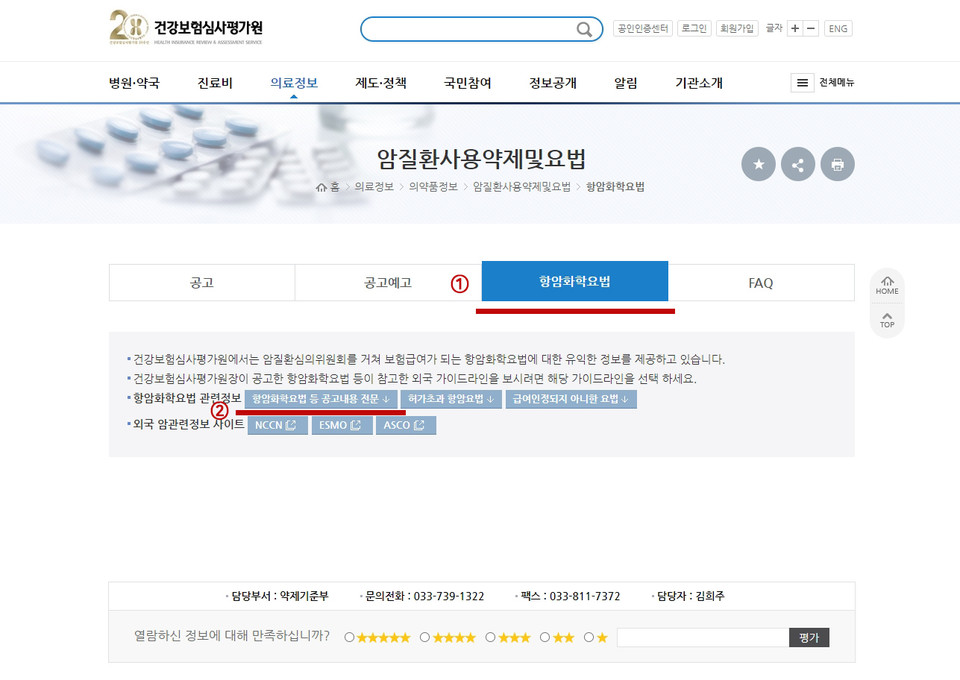Click the search magnifier icon
Viewport: 960px width, 680px height.
pyautogui.click(x=584, y=29)
